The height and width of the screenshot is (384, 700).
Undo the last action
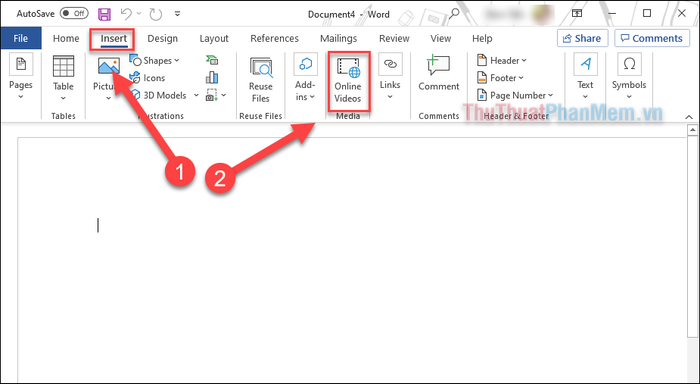126,14
